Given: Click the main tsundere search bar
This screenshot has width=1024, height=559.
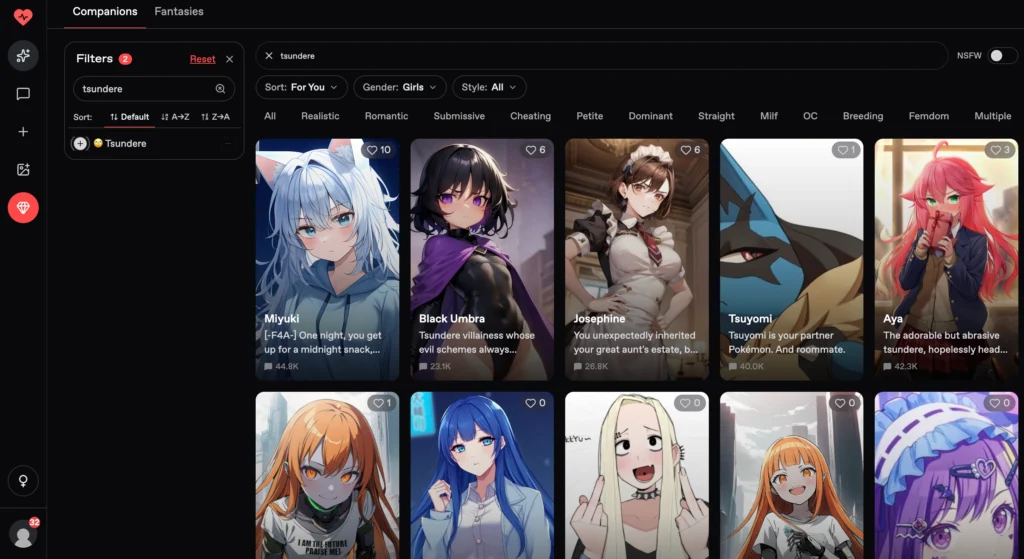Looking at the screenshot, I should coord(601,56).
